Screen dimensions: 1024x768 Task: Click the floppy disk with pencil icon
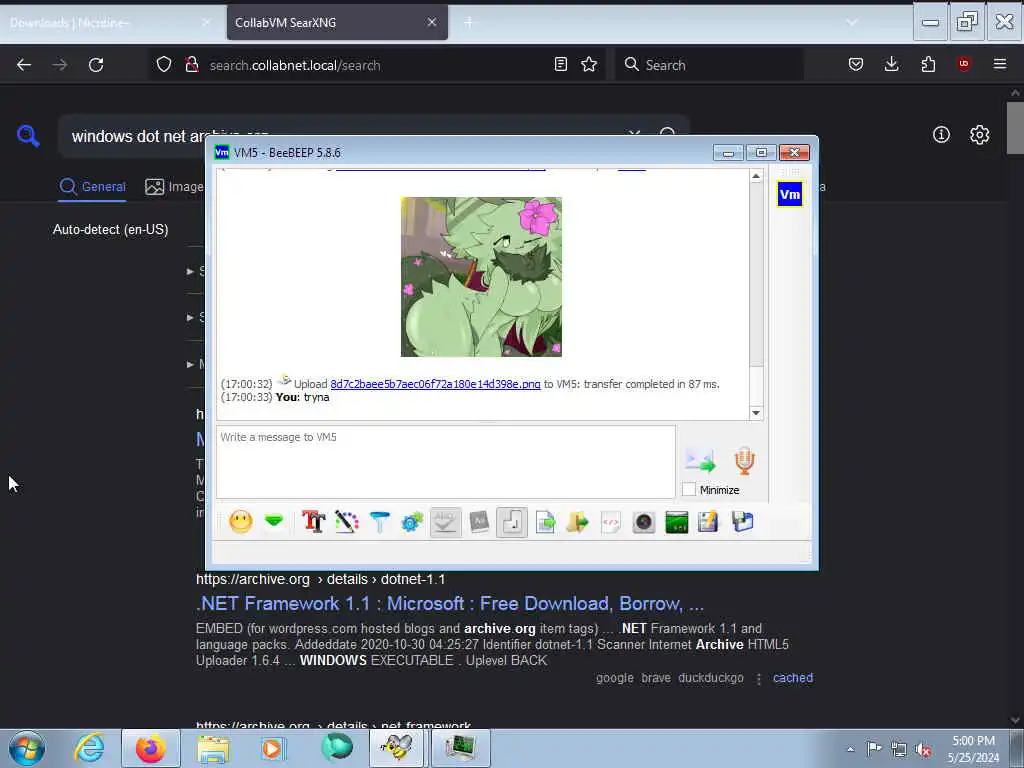(x=709, y=522)
